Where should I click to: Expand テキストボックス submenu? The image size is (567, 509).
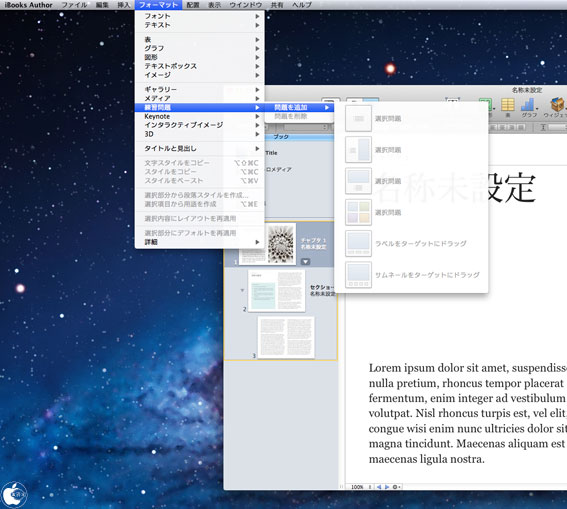[x=200, y=66]
